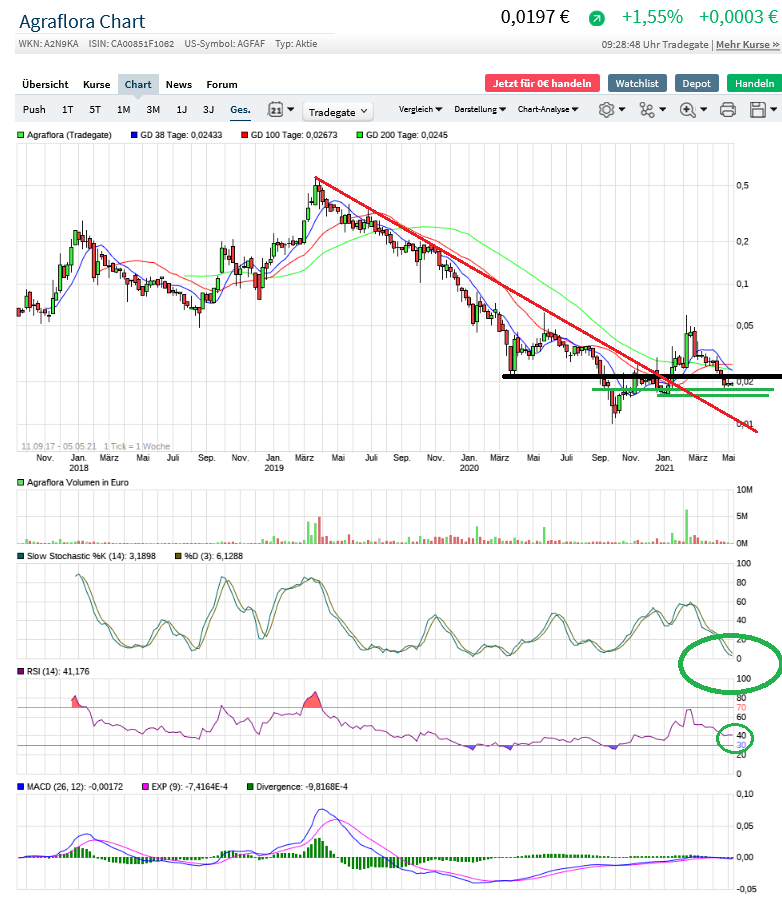
Task: Click the green price trend arrow icon
Action: pos(597,18)
